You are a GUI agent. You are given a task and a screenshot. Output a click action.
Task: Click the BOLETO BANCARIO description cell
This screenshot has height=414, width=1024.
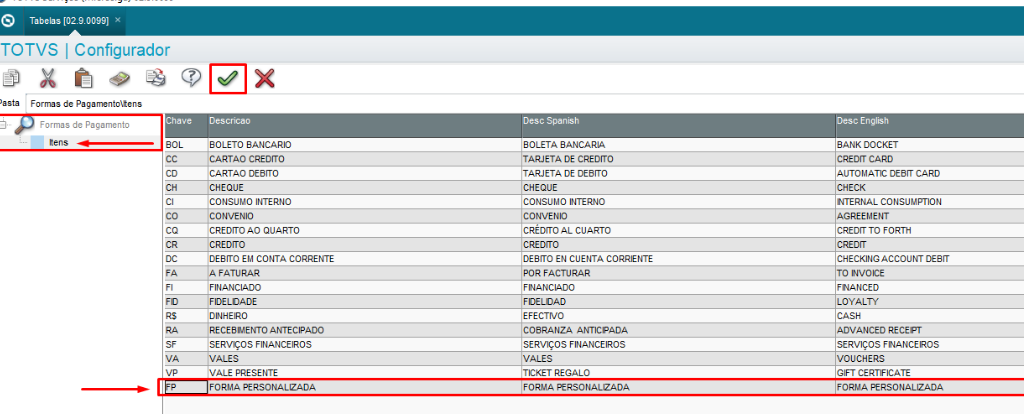(x=364, y=145)
